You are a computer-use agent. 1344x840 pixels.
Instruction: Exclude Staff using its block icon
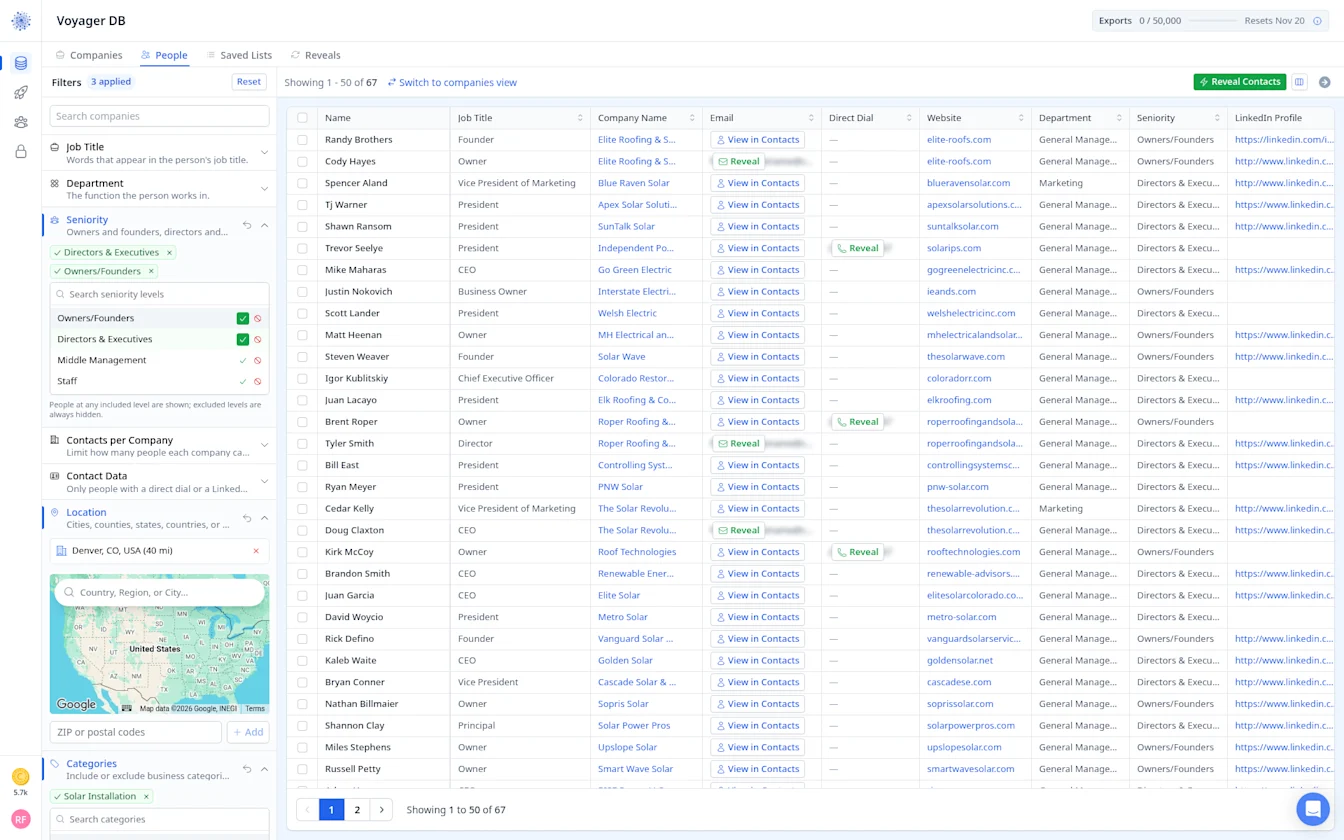[x=257, y=381]
